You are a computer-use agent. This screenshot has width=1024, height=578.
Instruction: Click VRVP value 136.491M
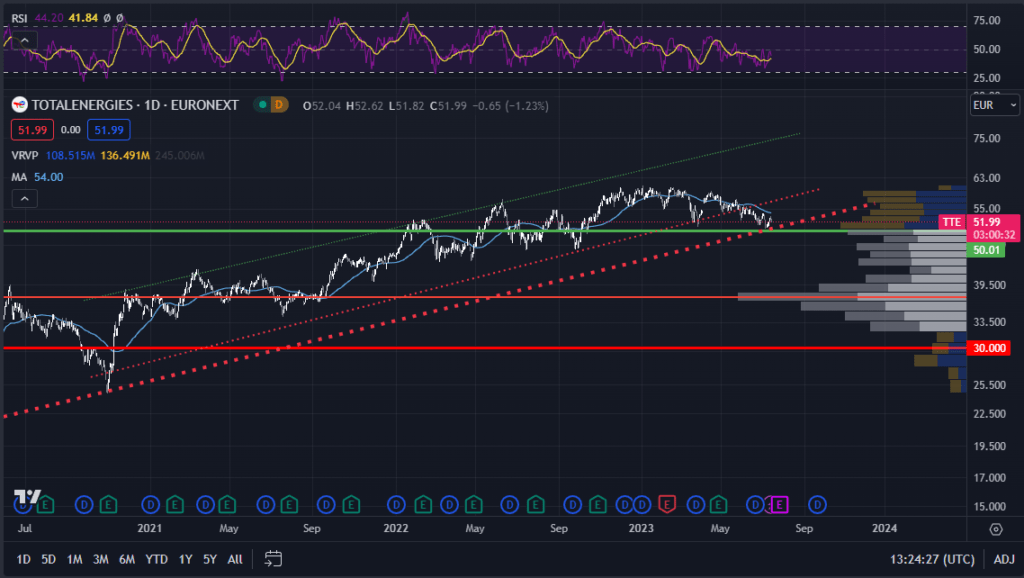point(125,155)
